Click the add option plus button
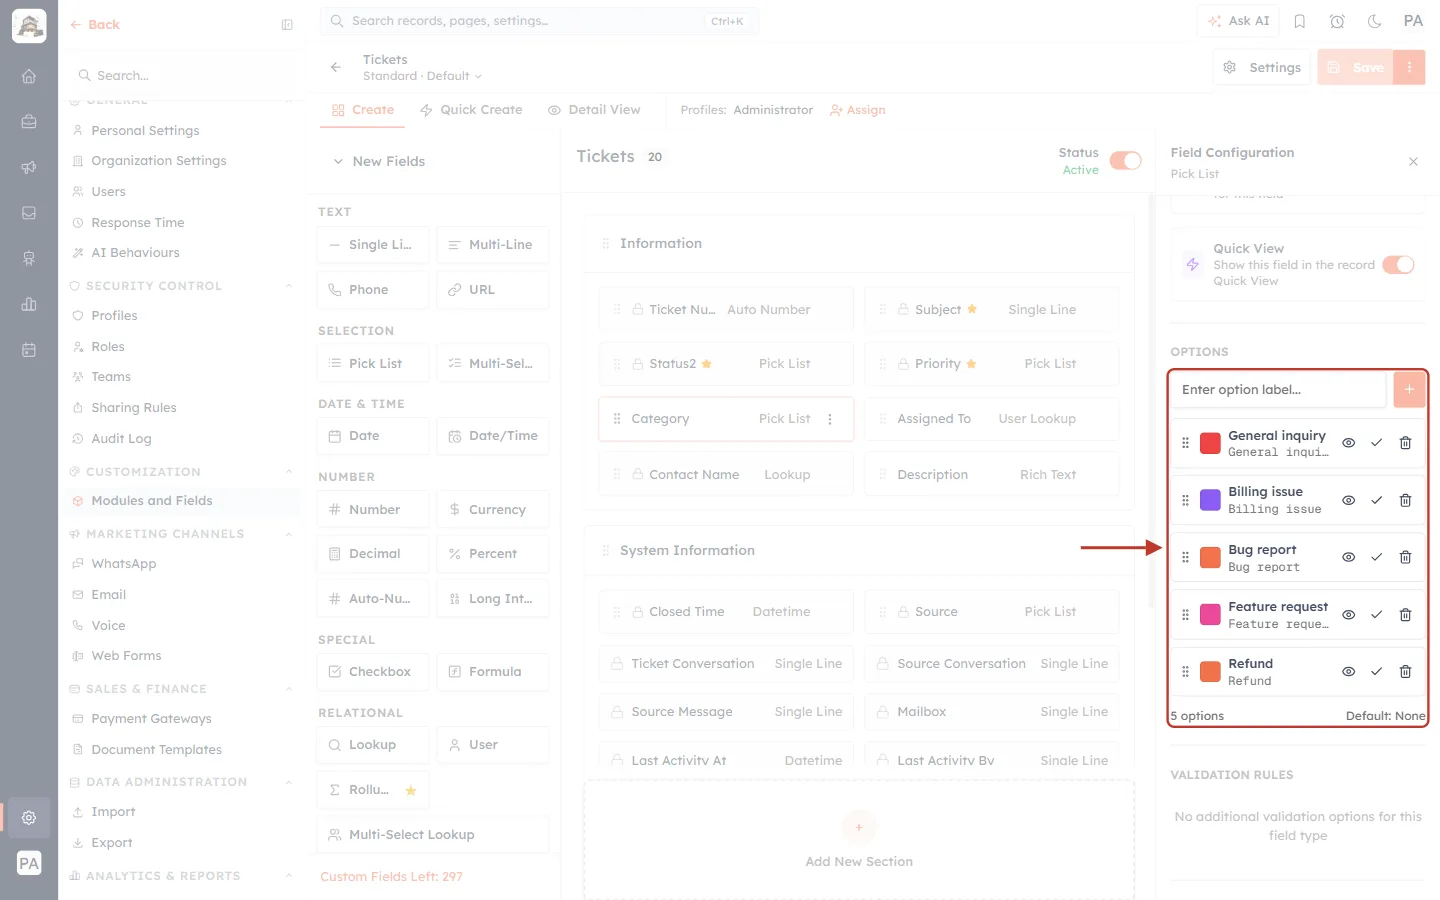 click(x=1409, y=389)
